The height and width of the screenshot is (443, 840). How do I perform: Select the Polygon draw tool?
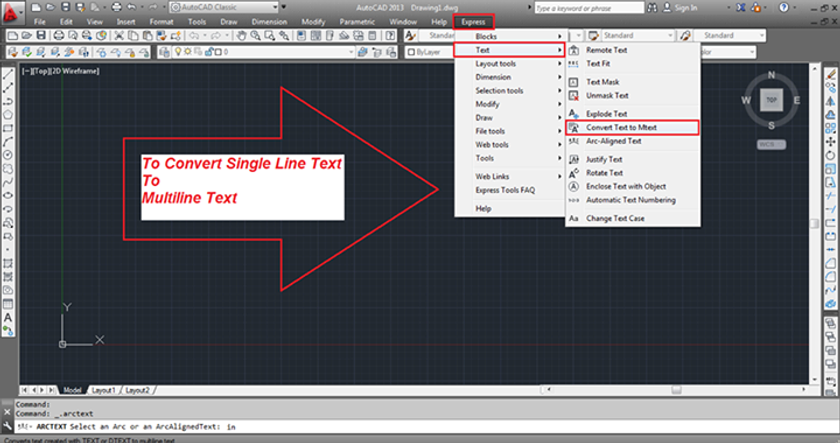[x=8, y=115]
